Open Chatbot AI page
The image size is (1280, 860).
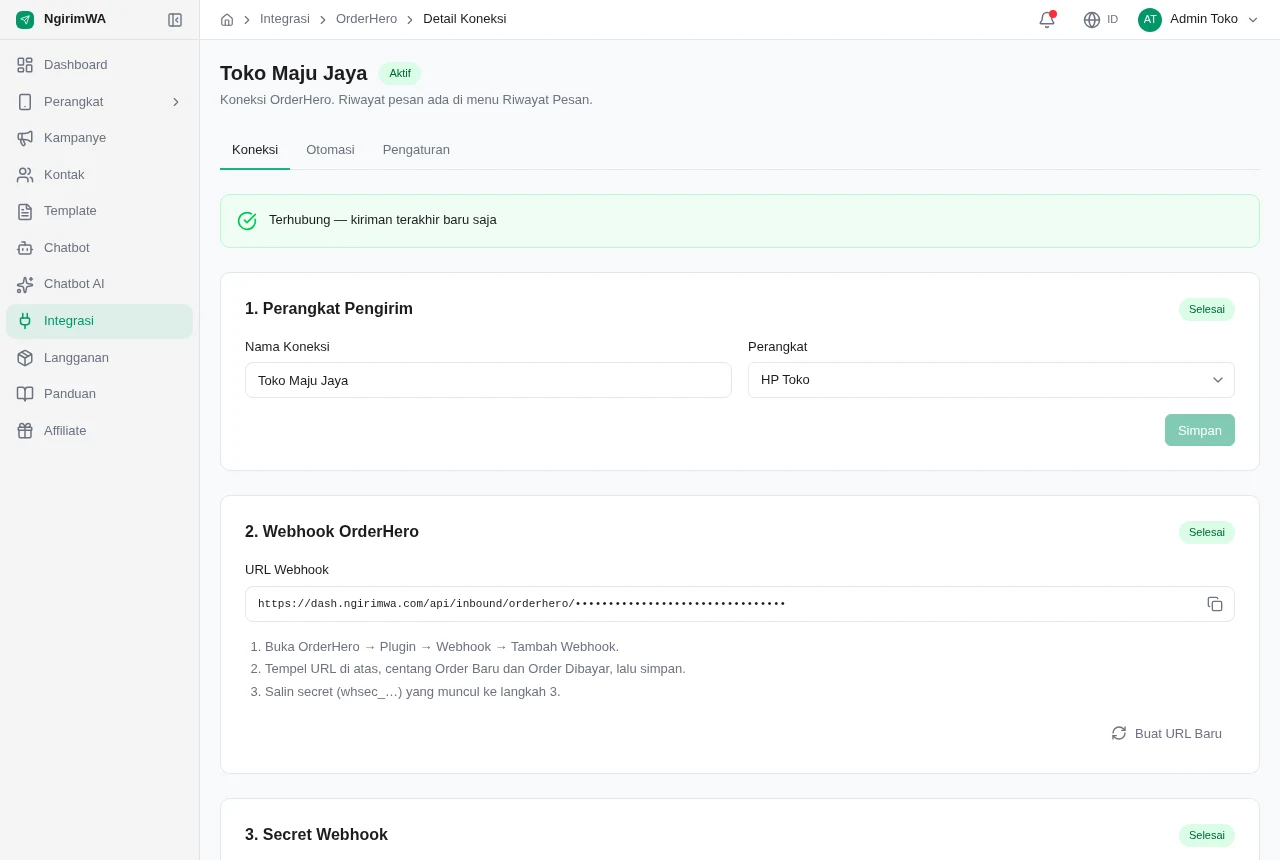99,284
